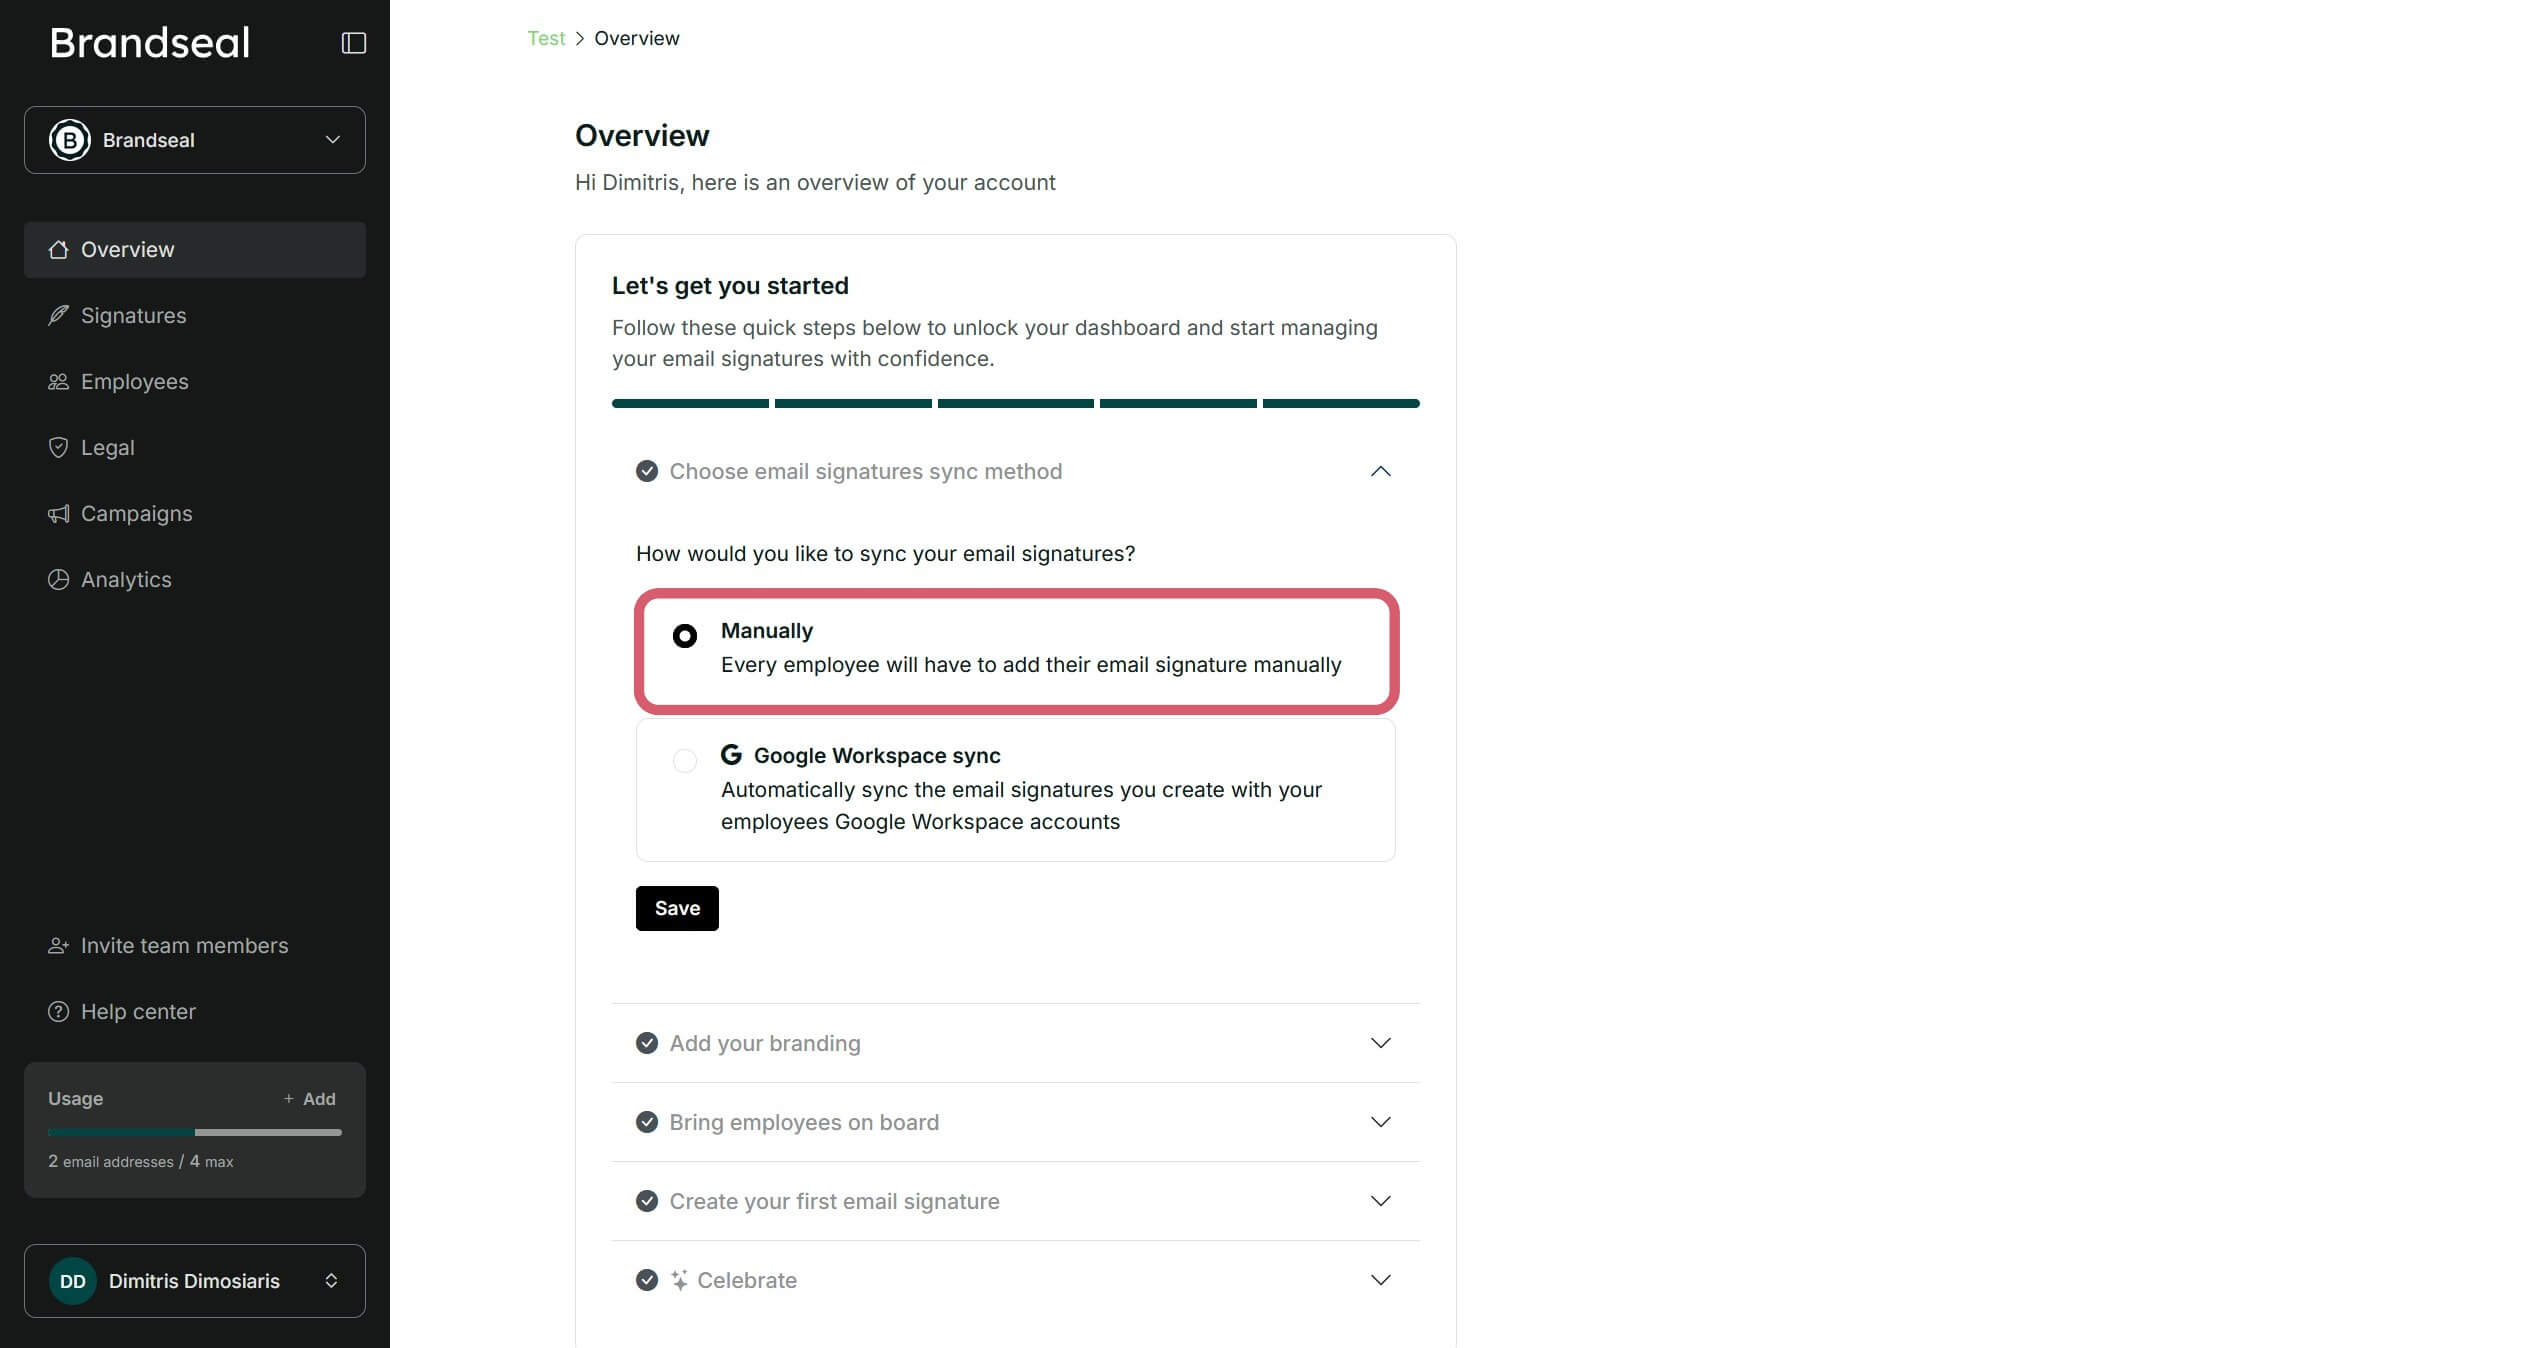Click the Save button

tap(677, 908)
